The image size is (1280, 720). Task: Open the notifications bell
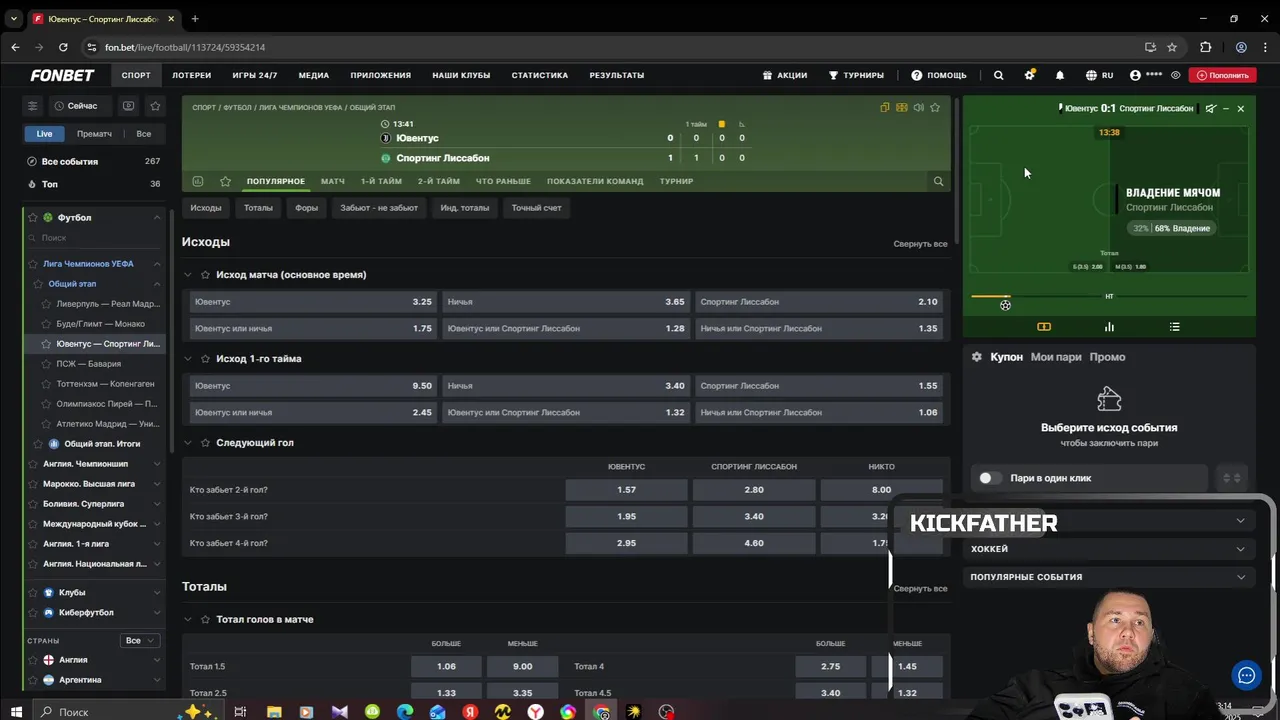(1060, 75)
